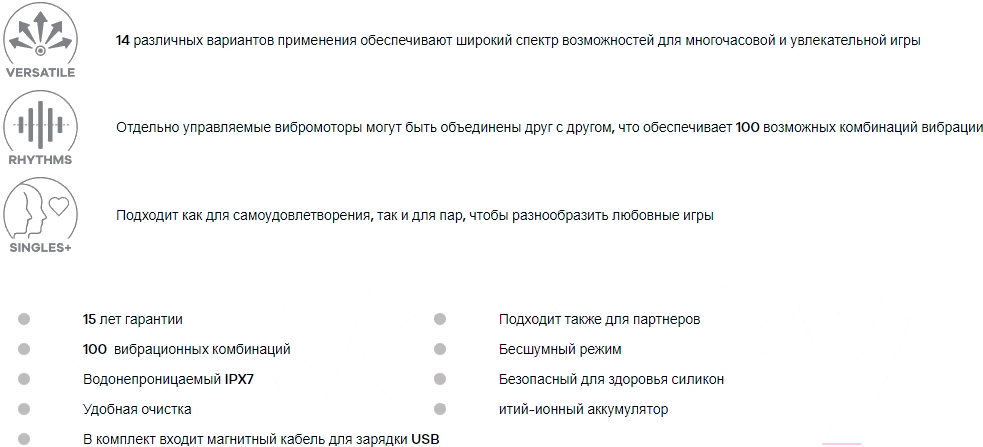Click the Водонепроницаемый IPX7 feature text

167,380
